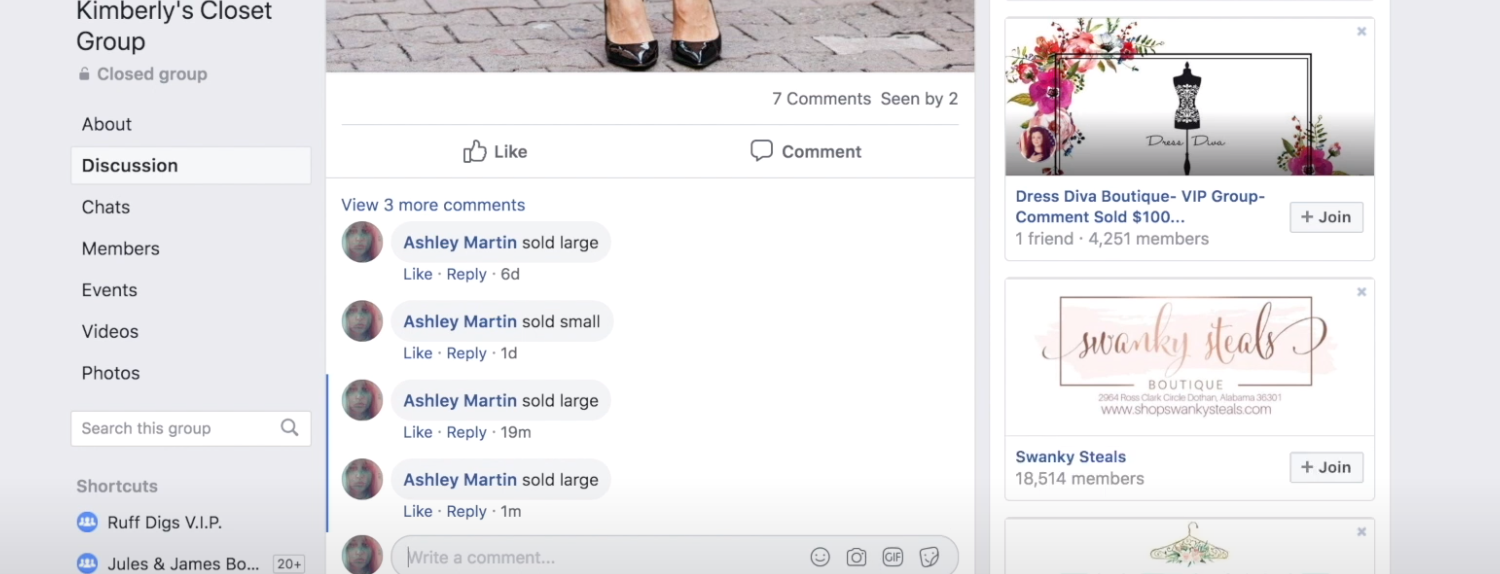Viewport: 1500px width, 574px height.
Task: Open the Ruff Digs V.I.P. shortcut
Action: (x=164, y=522)
